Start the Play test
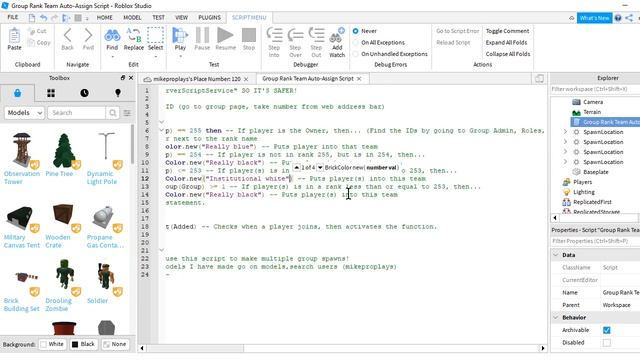This screenshot has height=360, width=640. [180, 36]
